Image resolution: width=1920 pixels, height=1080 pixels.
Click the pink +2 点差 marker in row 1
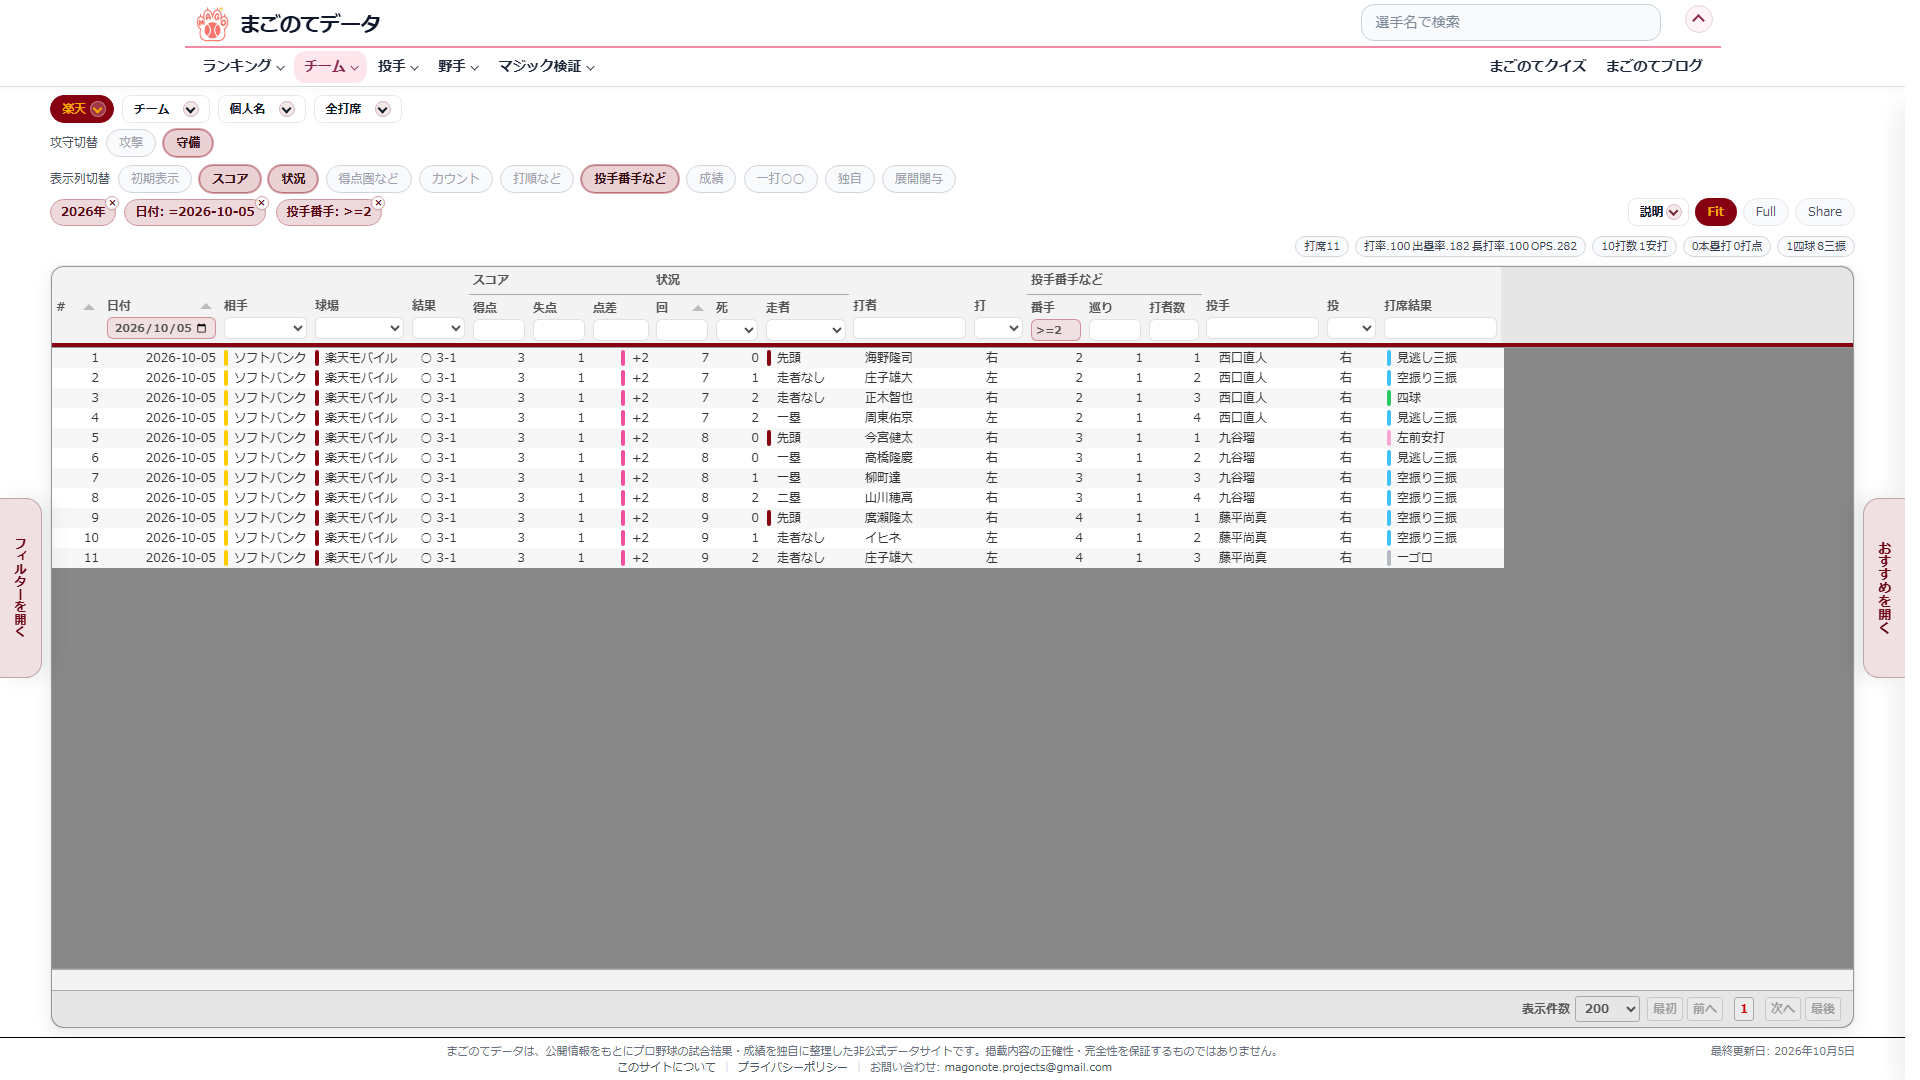tap(623, 358)
